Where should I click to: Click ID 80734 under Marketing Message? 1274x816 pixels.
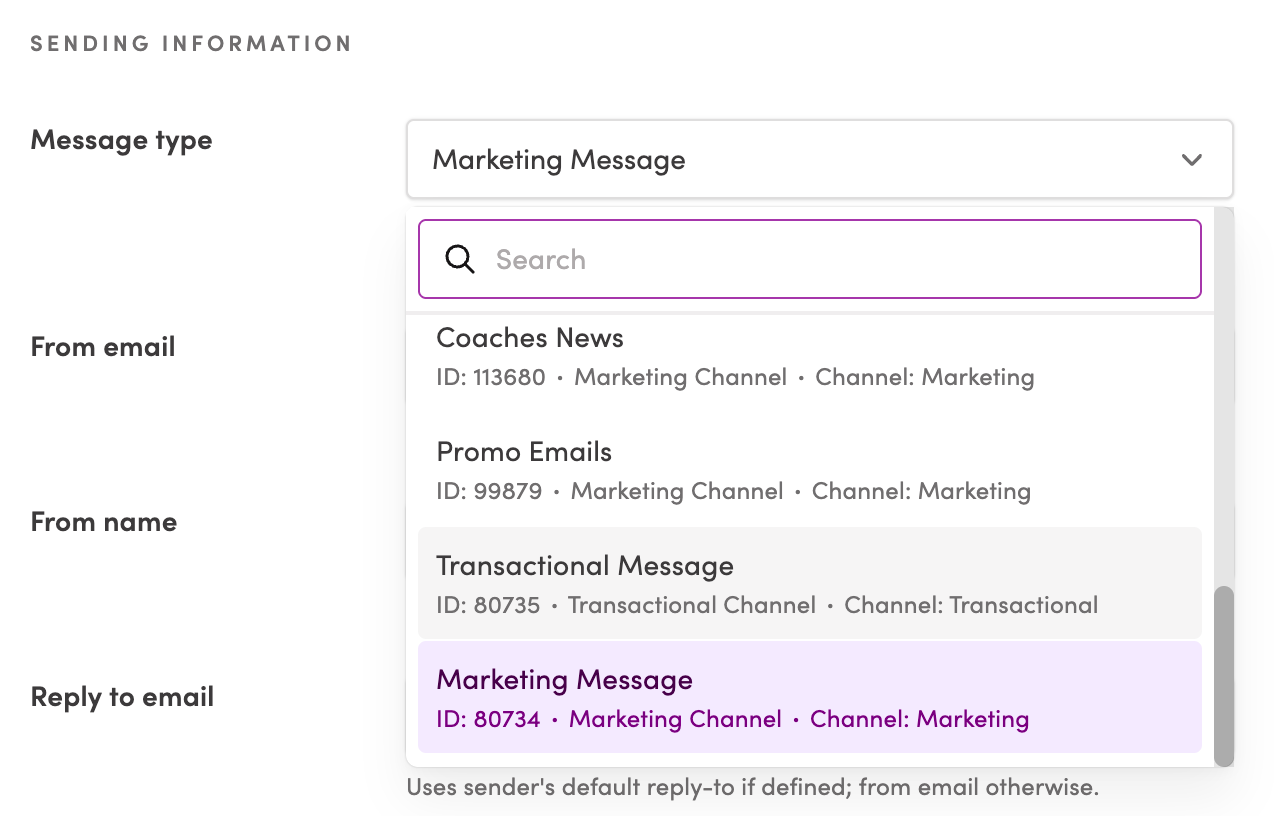488,719
